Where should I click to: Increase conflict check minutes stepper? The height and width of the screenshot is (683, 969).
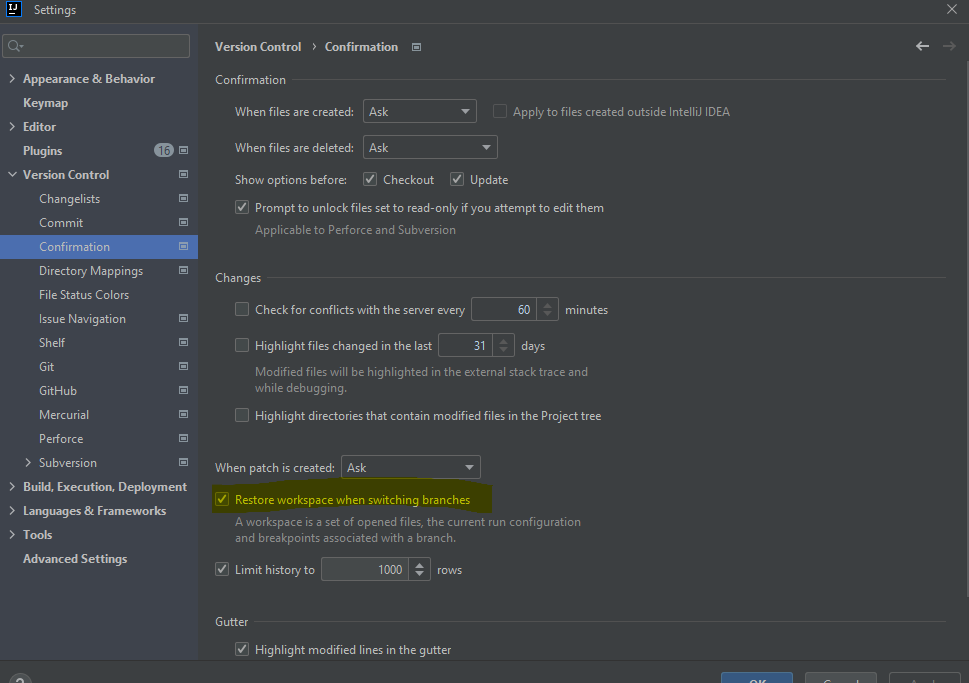(548, 304)
